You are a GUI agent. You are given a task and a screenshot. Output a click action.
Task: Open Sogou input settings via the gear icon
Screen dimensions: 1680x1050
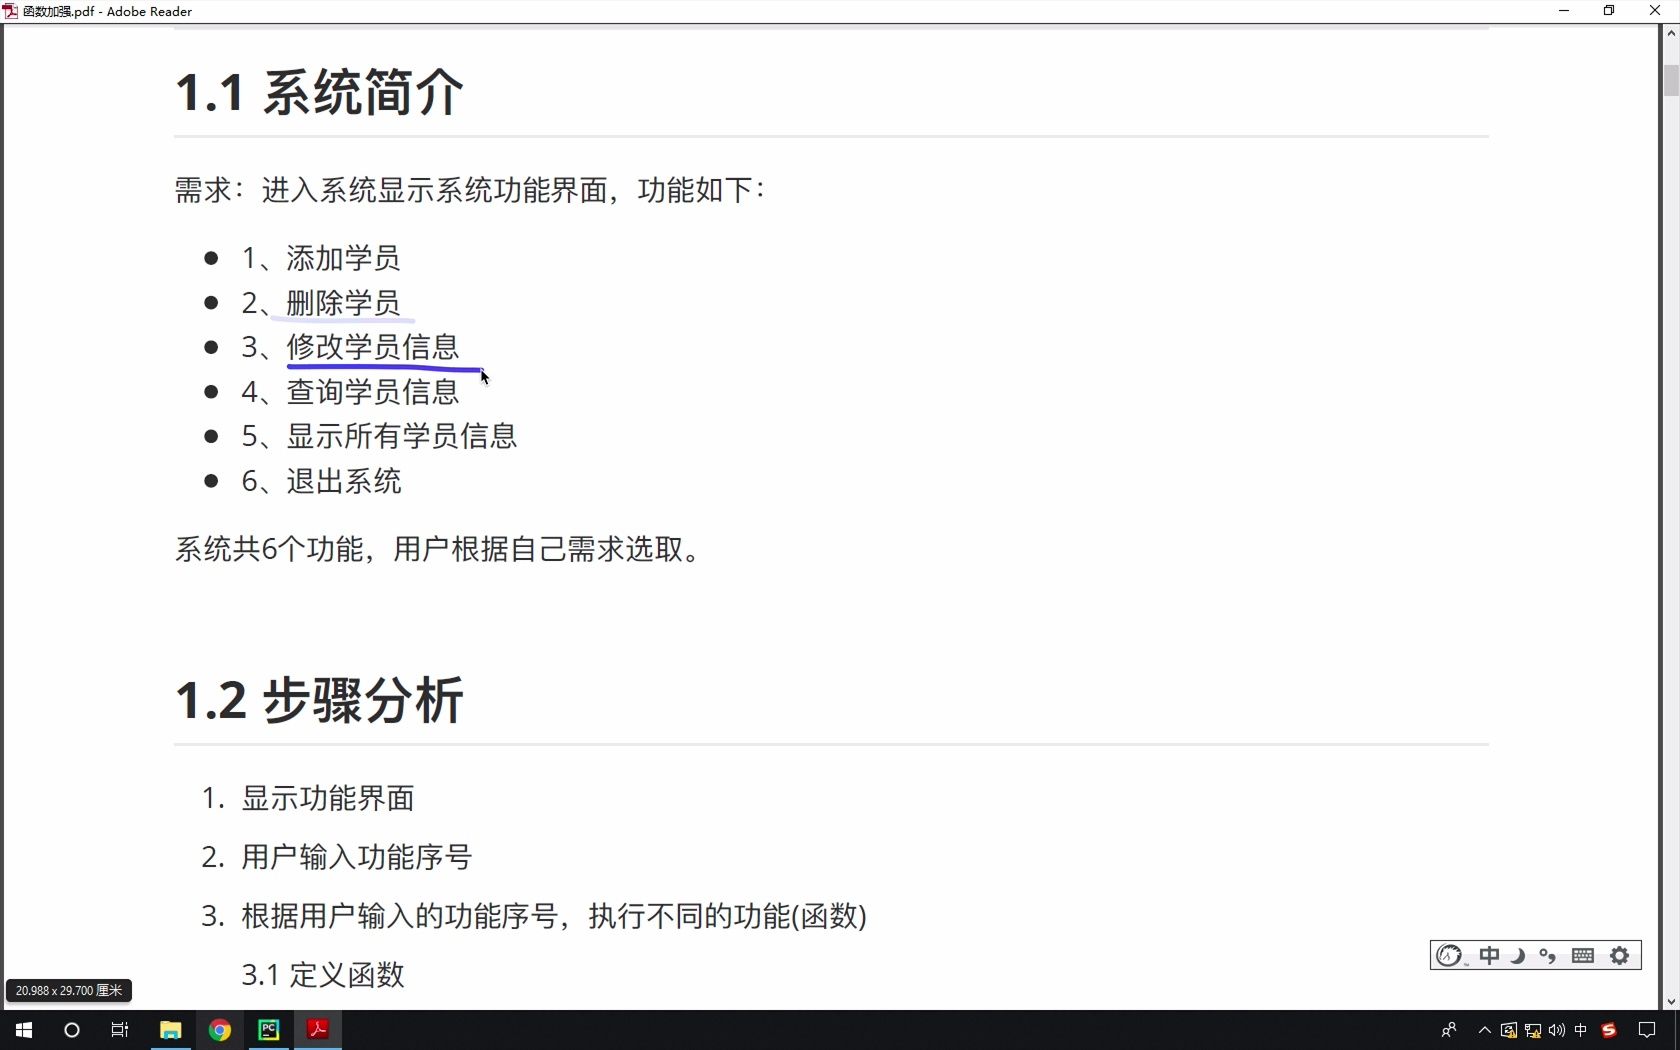[x=1618, y=955]
